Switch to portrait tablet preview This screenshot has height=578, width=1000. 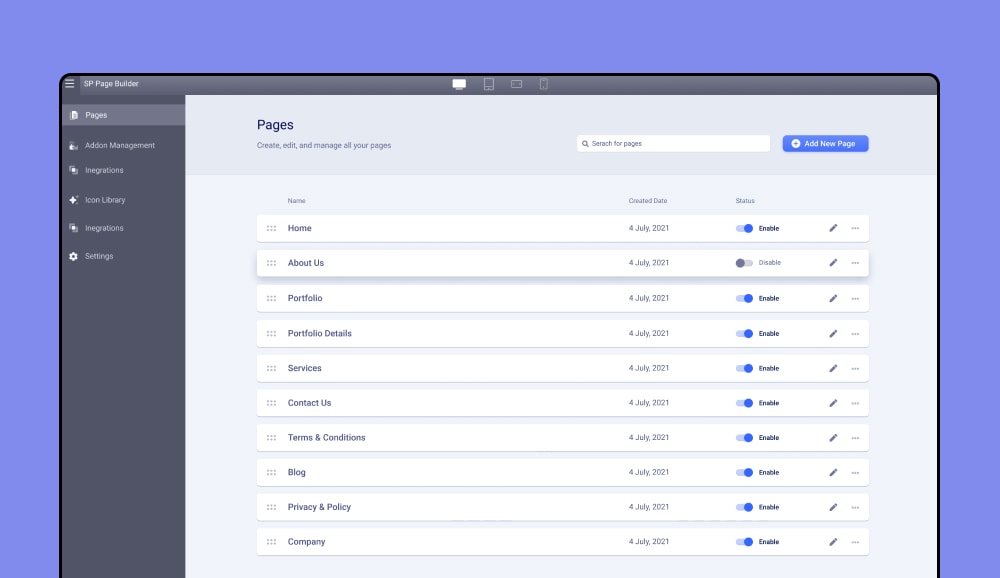tap(489, 84)
